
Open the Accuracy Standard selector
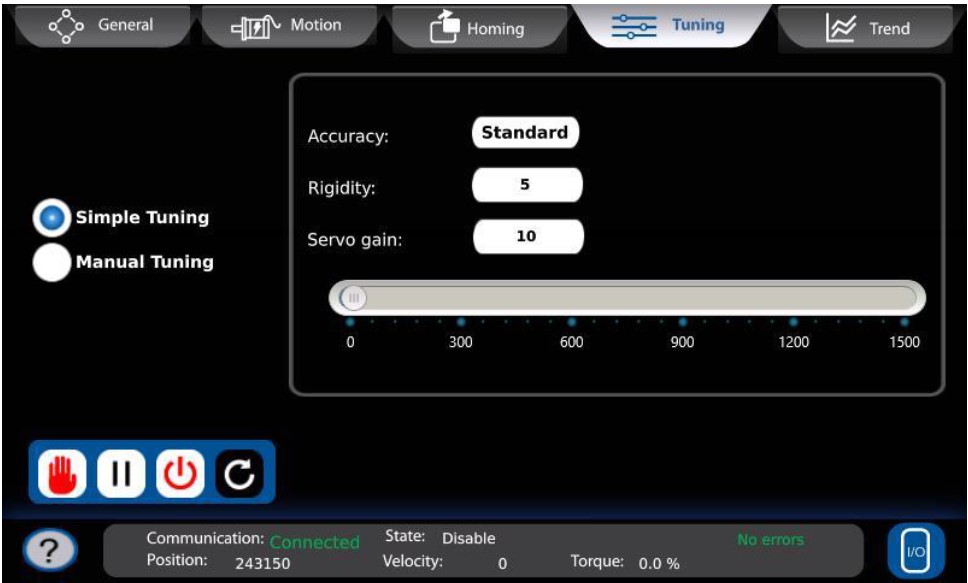coord(524,133)
